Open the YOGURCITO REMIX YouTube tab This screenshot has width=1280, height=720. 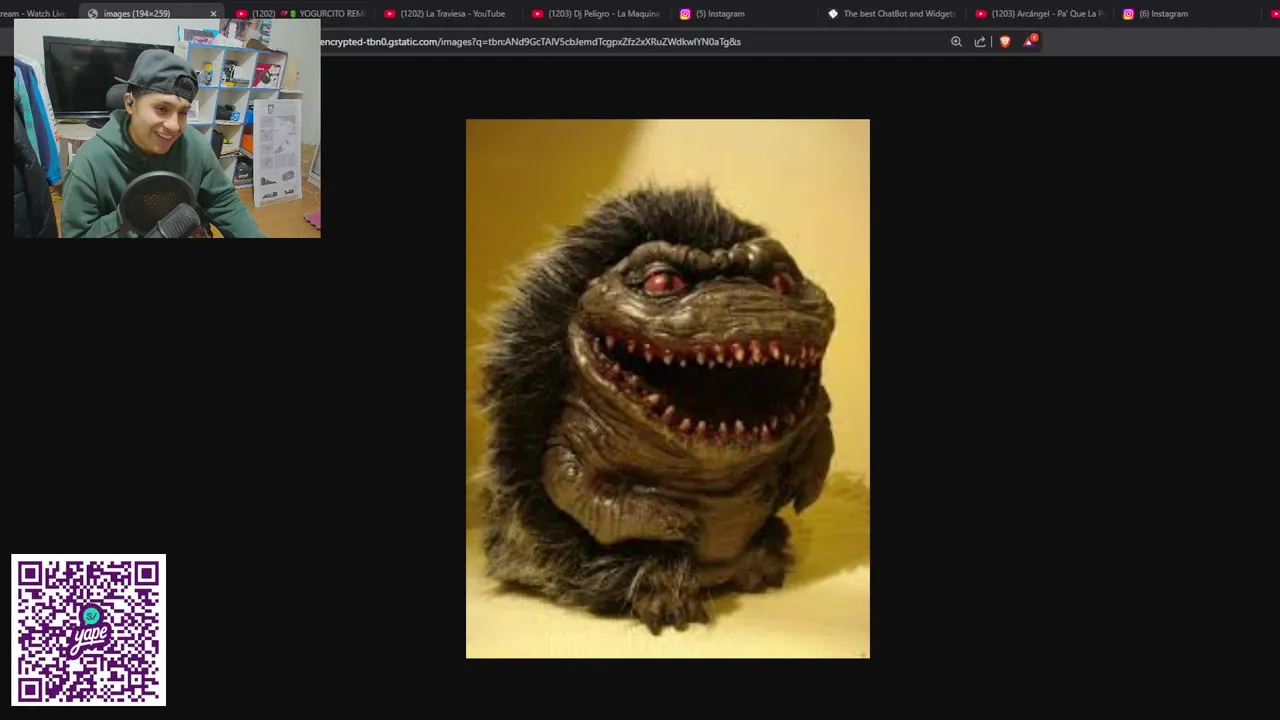(301, 14)
